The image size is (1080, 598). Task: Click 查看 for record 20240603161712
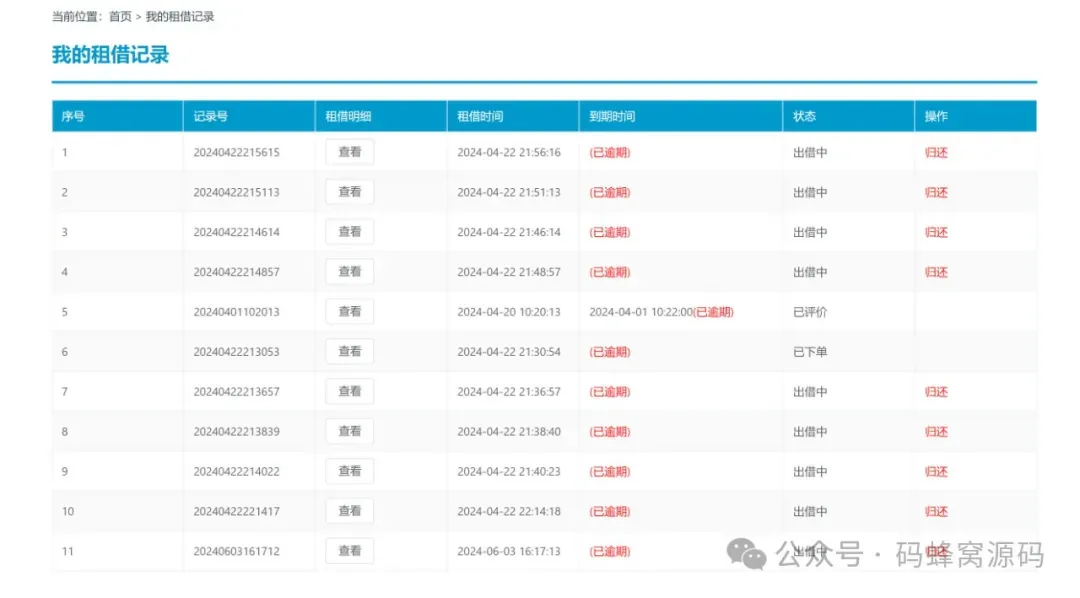tap(350, 551)
